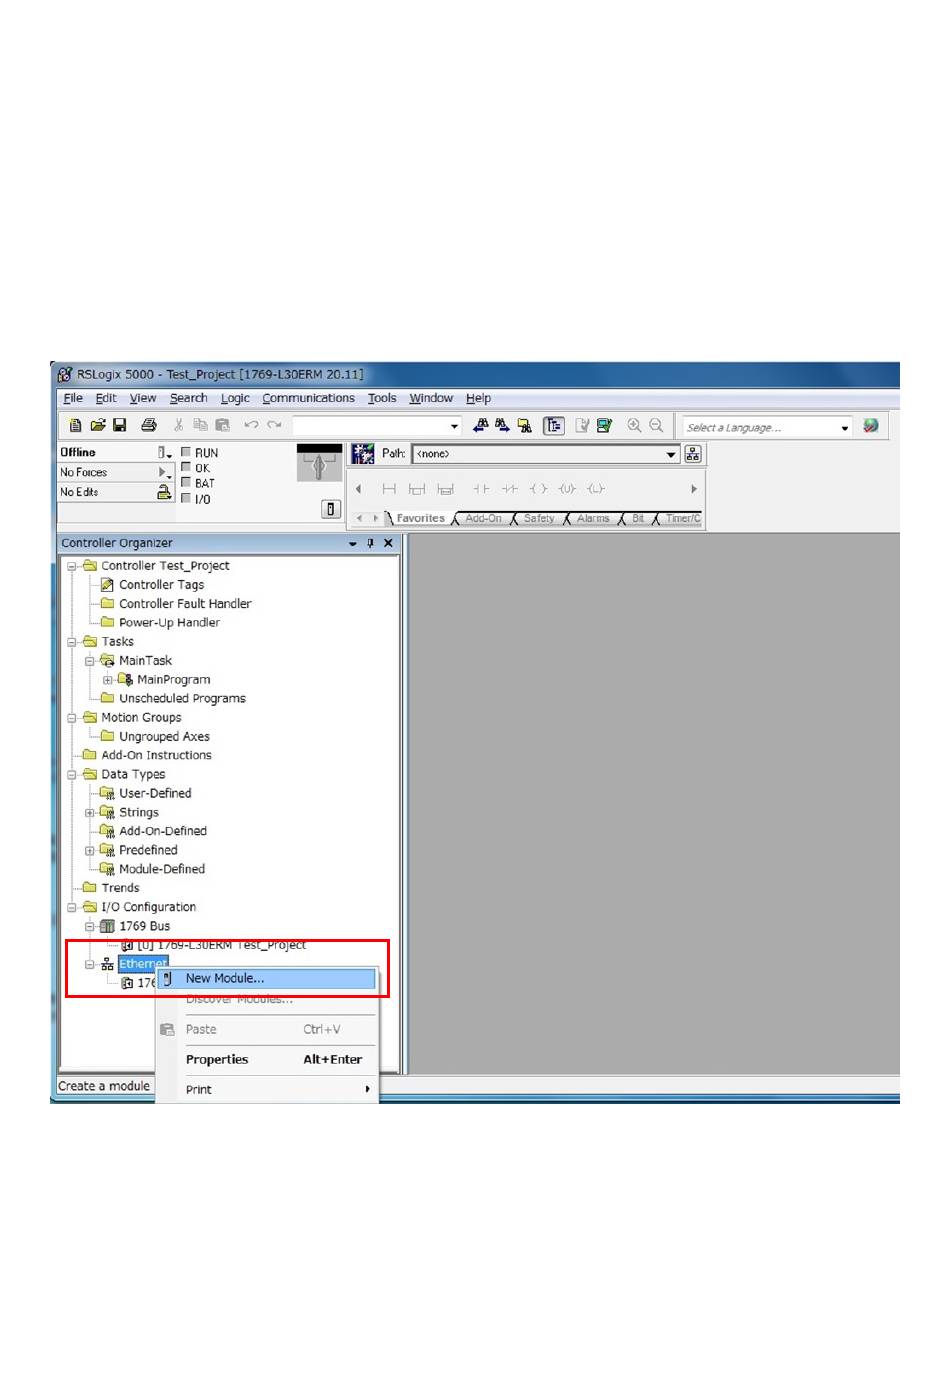Screen dimensions: 950x1387
Task: Click the Find All toolbar icon
Action: click(524, 425)
